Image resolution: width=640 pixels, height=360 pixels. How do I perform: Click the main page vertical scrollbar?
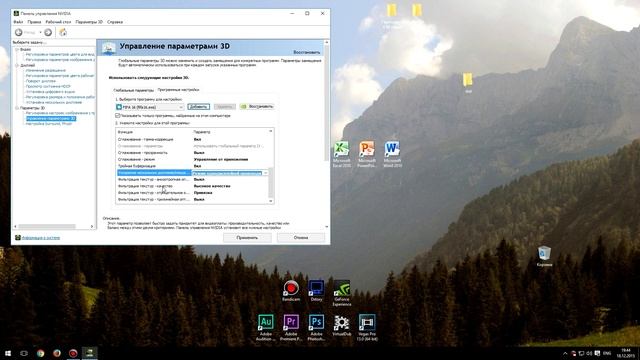326,102
